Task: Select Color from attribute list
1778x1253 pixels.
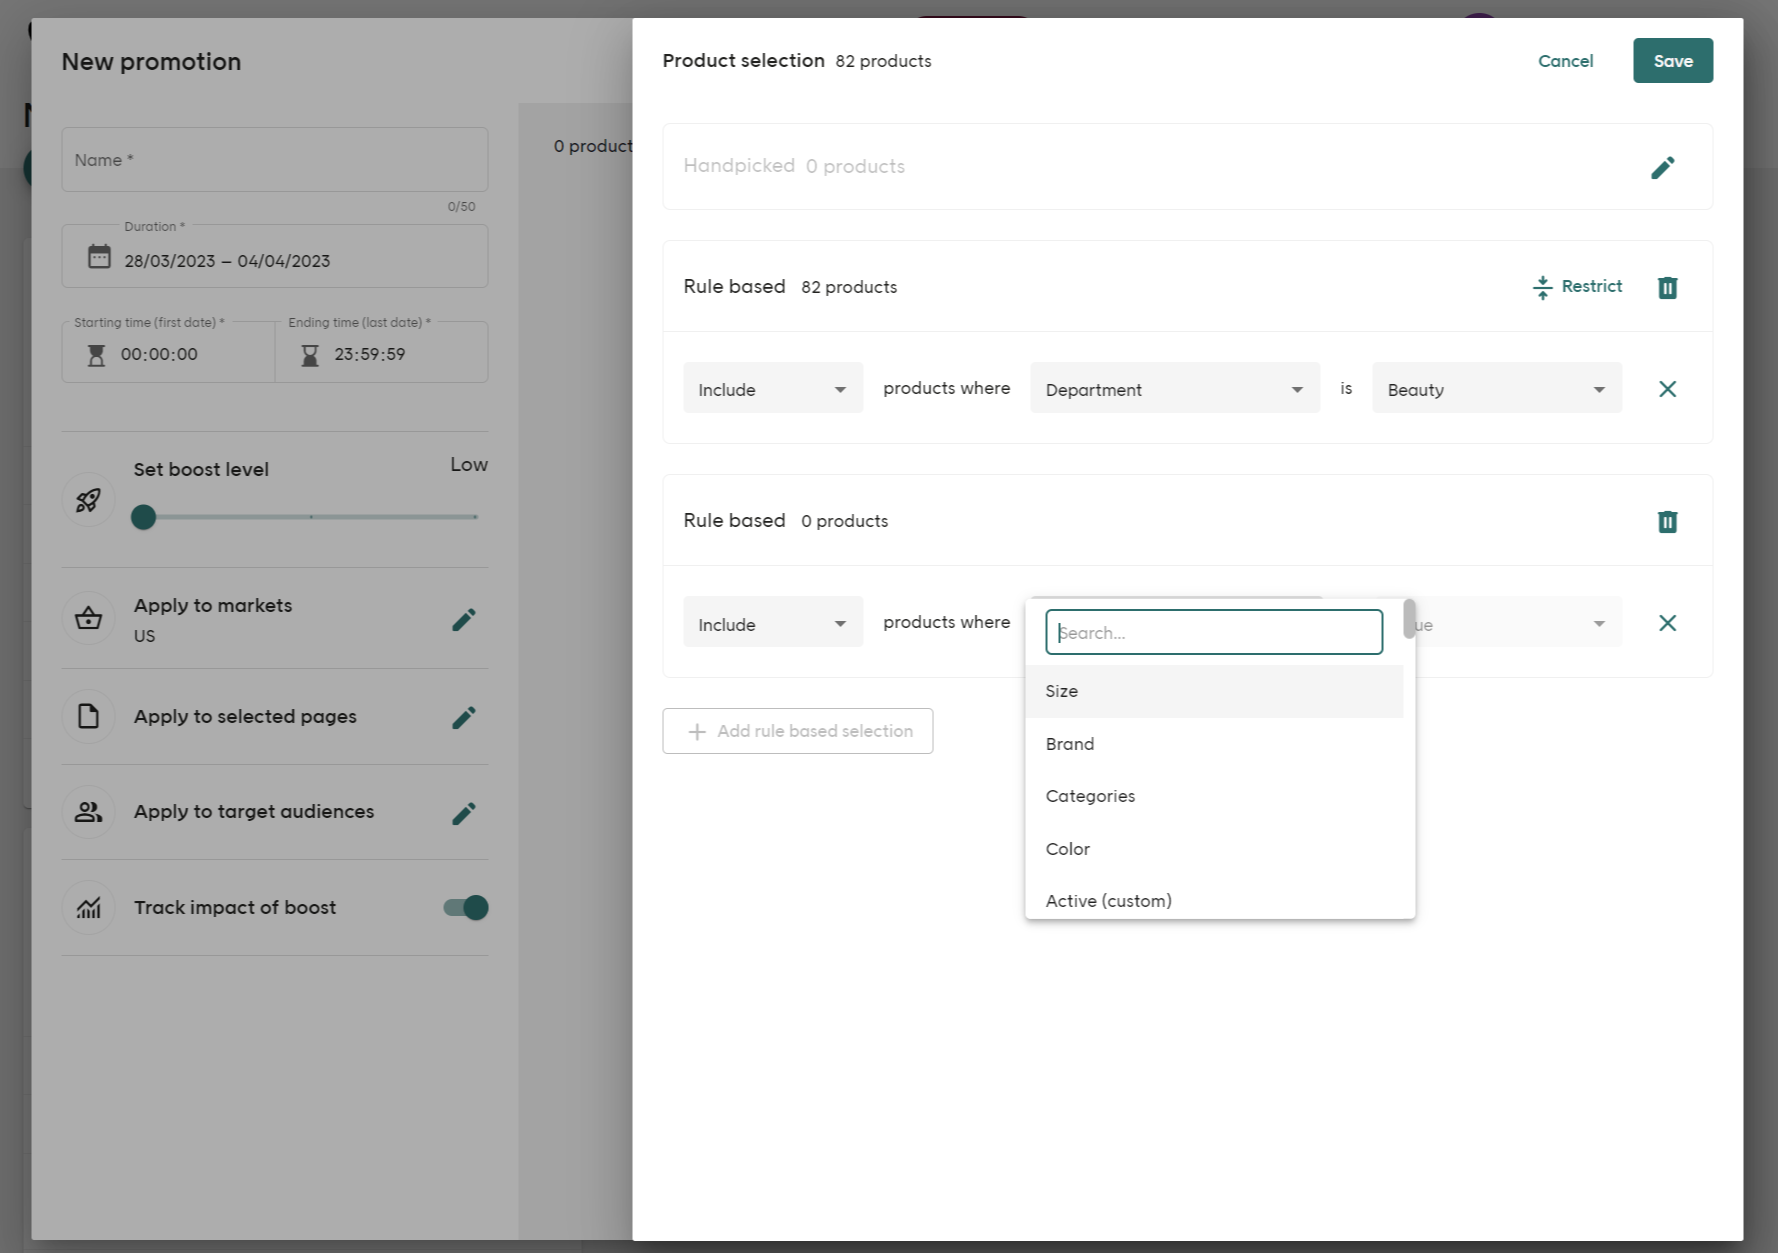Action: pyautogui.click(x=1214, y=849)
